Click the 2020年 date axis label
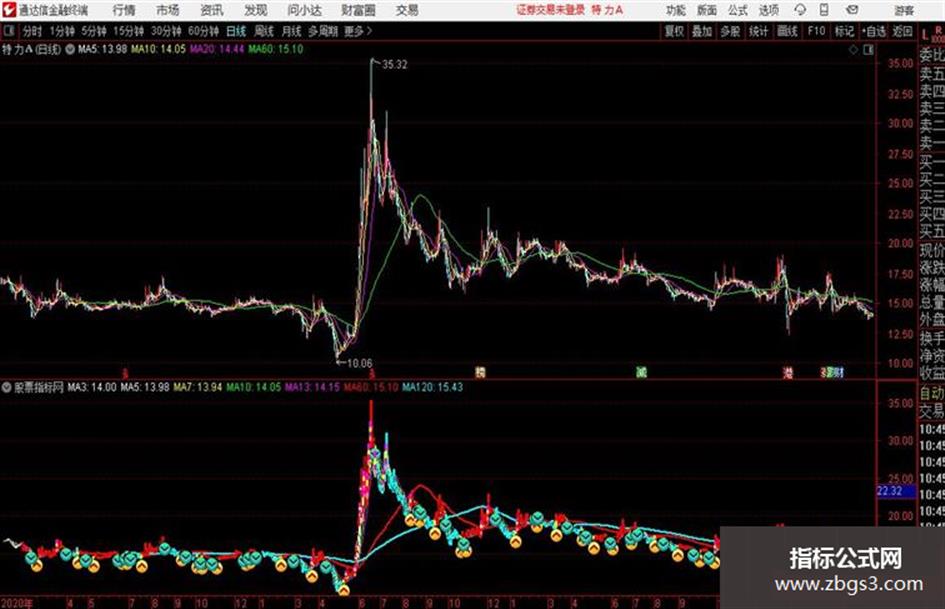 pyautogui.click(x=17, y=603)
